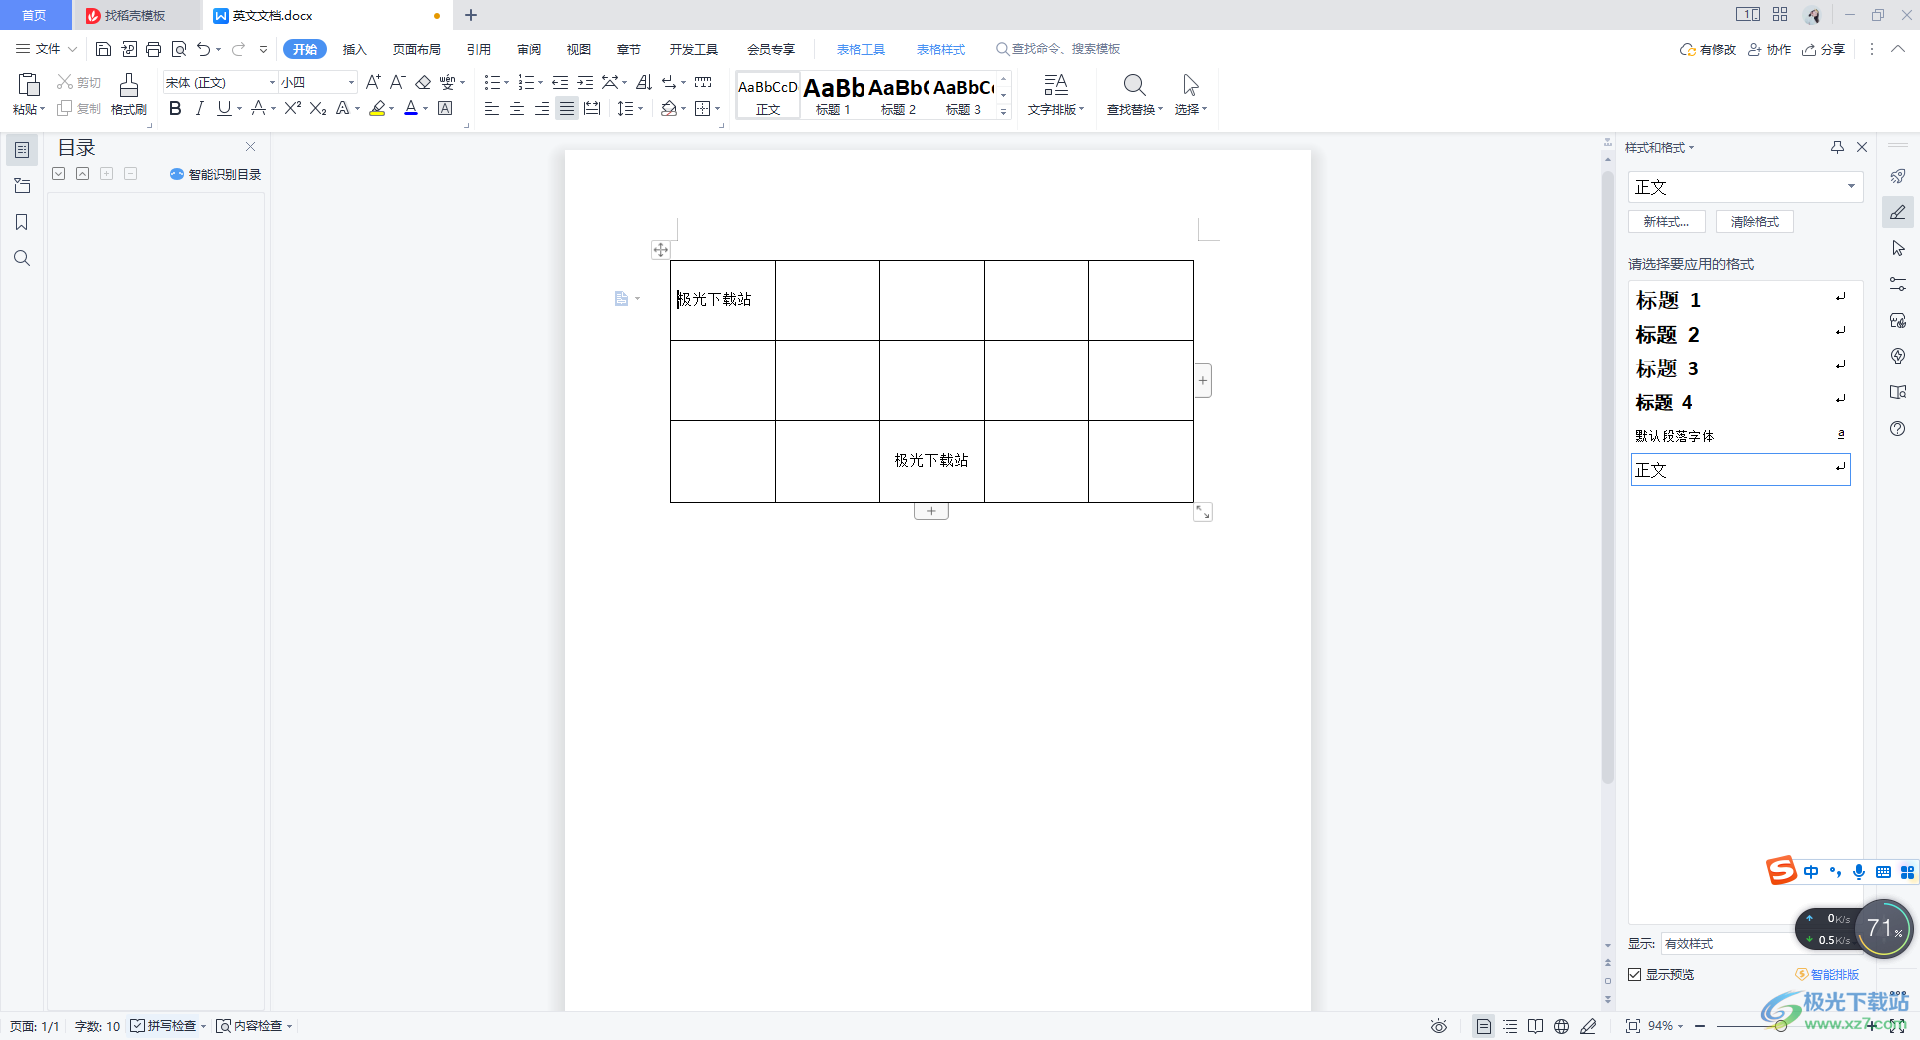Expand the styles gallery list

pos(1003,112)
